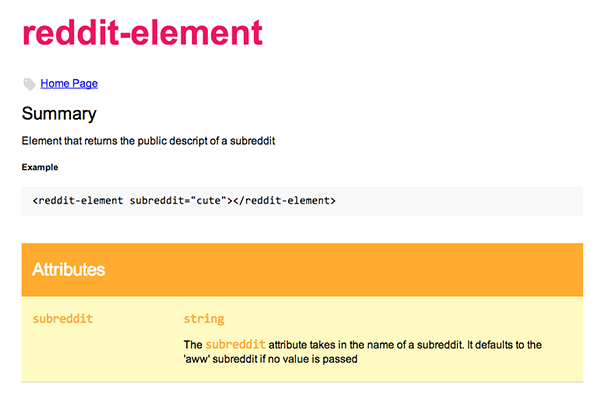Open the Home Page link
600x410 pixels.
point(69,83)
